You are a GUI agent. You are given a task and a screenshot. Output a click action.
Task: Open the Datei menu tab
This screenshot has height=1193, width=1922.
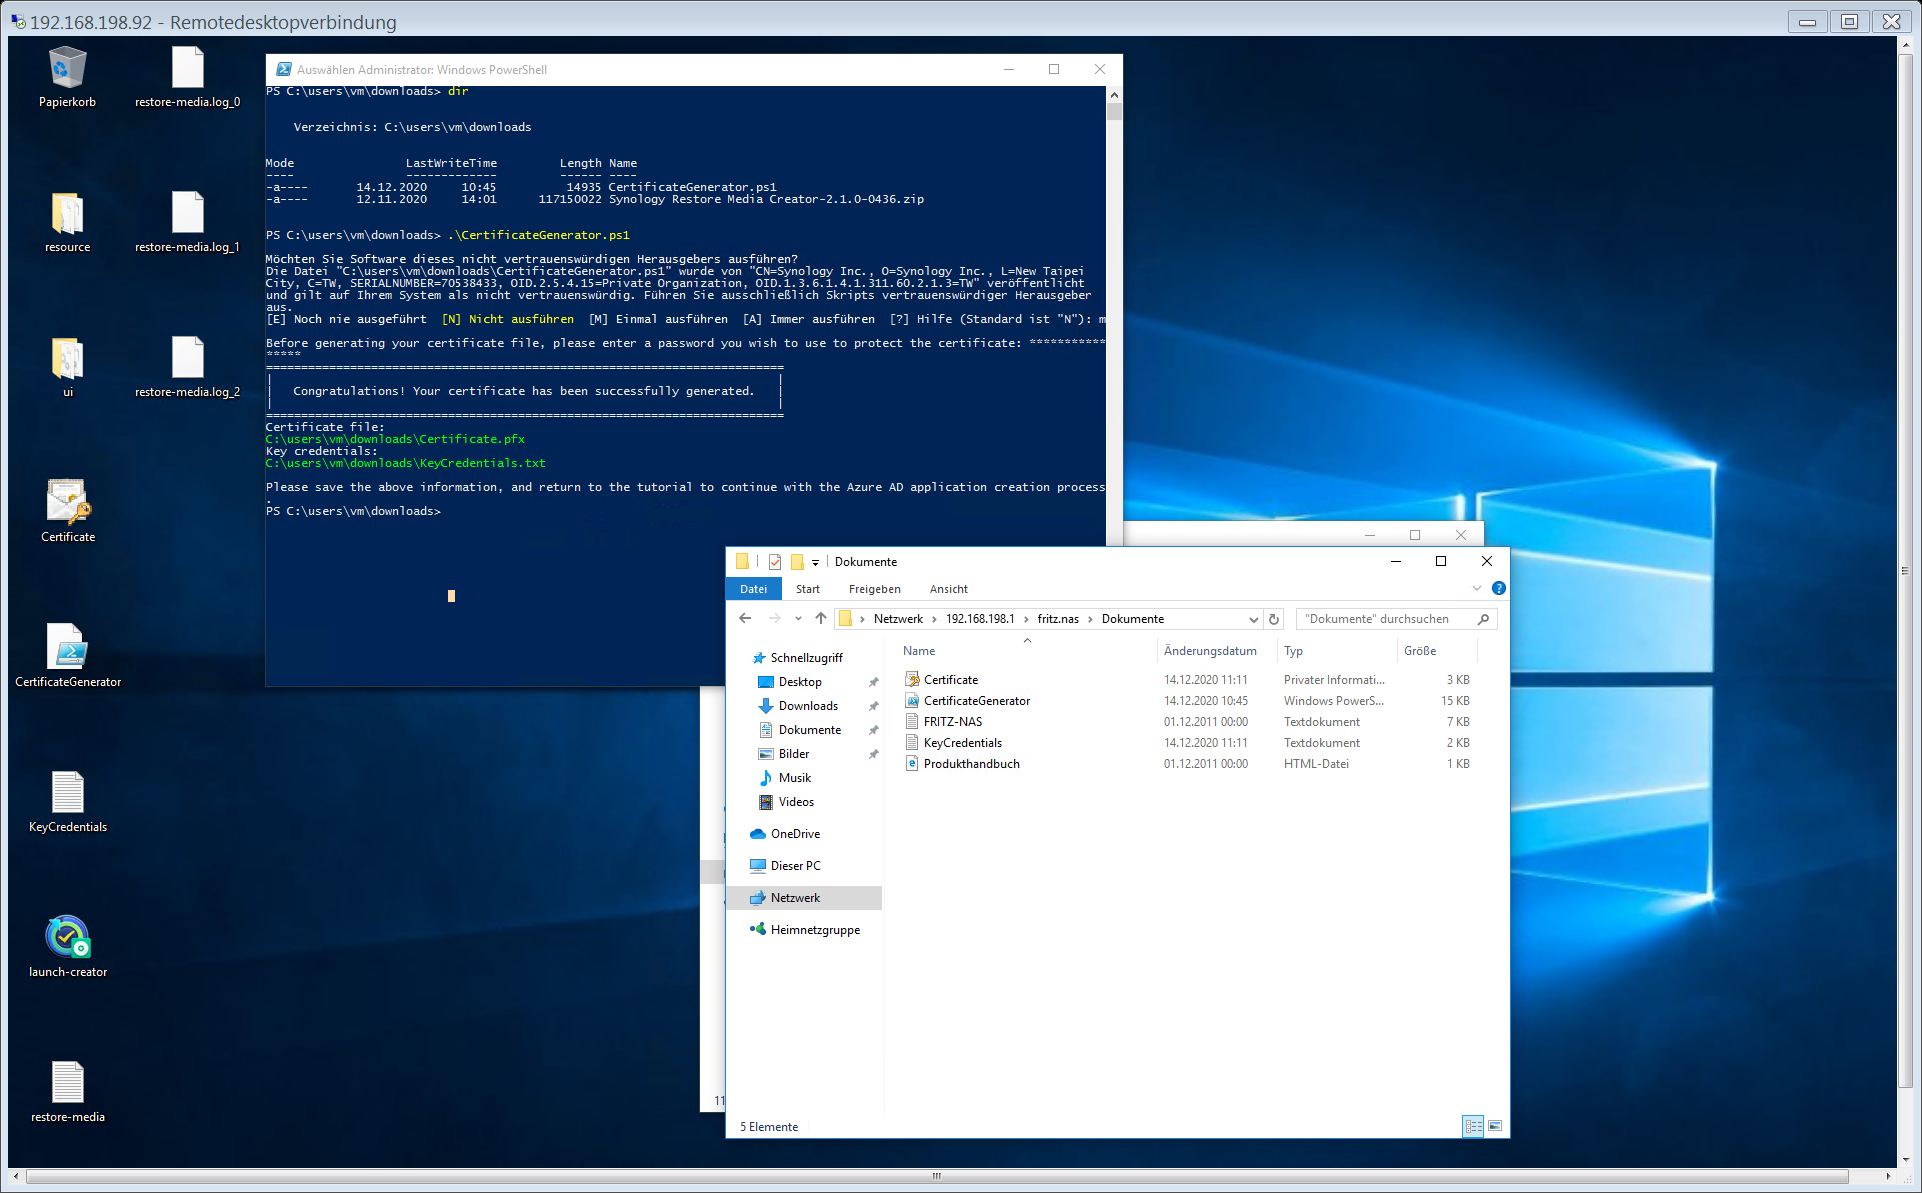(753, 589)
